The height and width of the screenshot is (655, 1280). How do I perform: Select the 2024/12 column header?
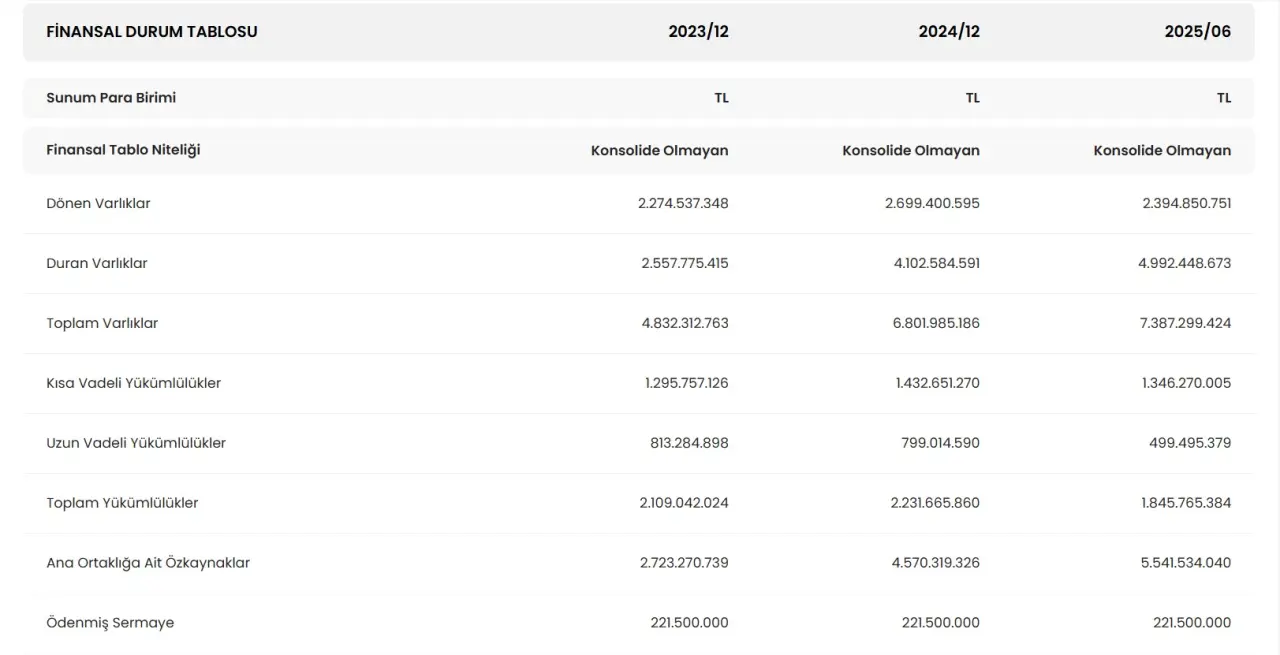tap(949, 32)
